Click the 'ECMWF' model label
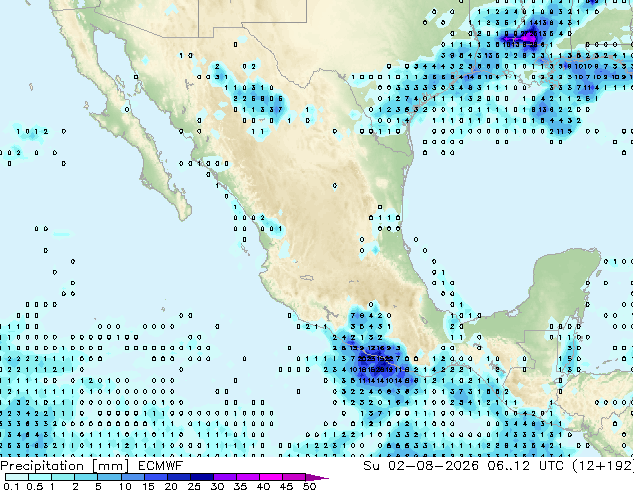634x490 pixels. 161,466
